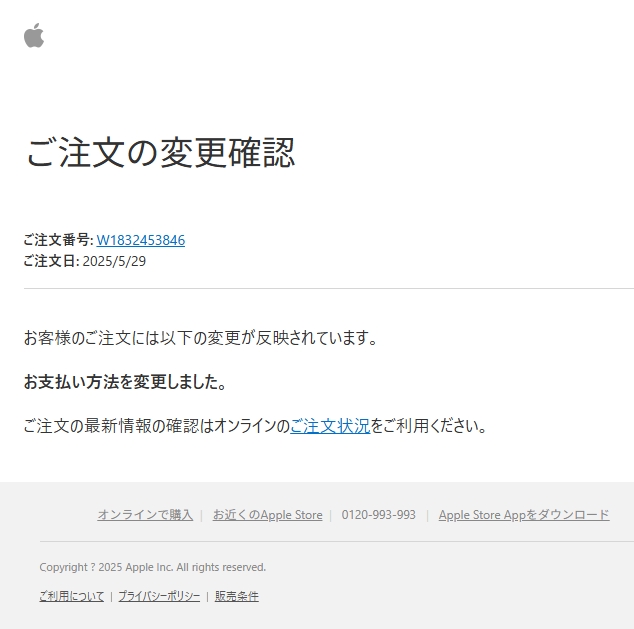View the プライバシーポリシー link

pyautogui.click(x=159, y=596)
